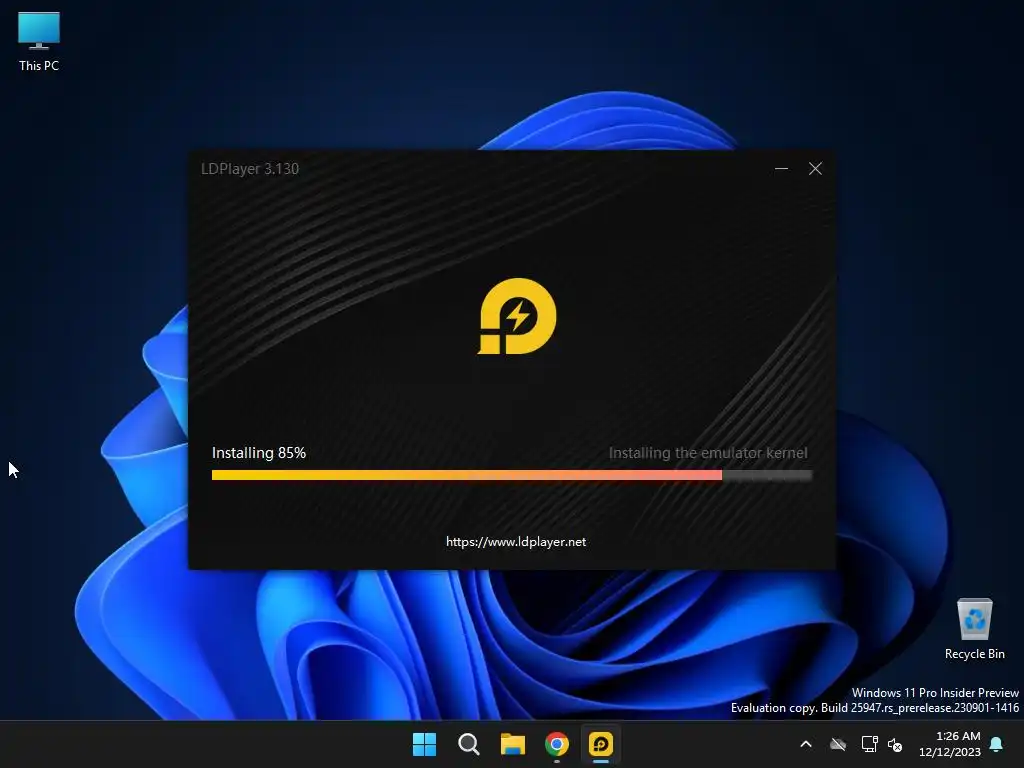
Task: Click the 'Installing the emulator kernel' text
Action: coord(708,453)
